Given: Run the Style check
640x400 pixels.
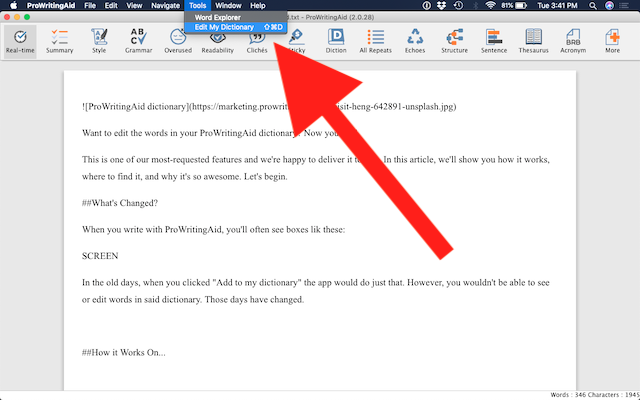Looking at the screenshot, I should tap(99, 42).
